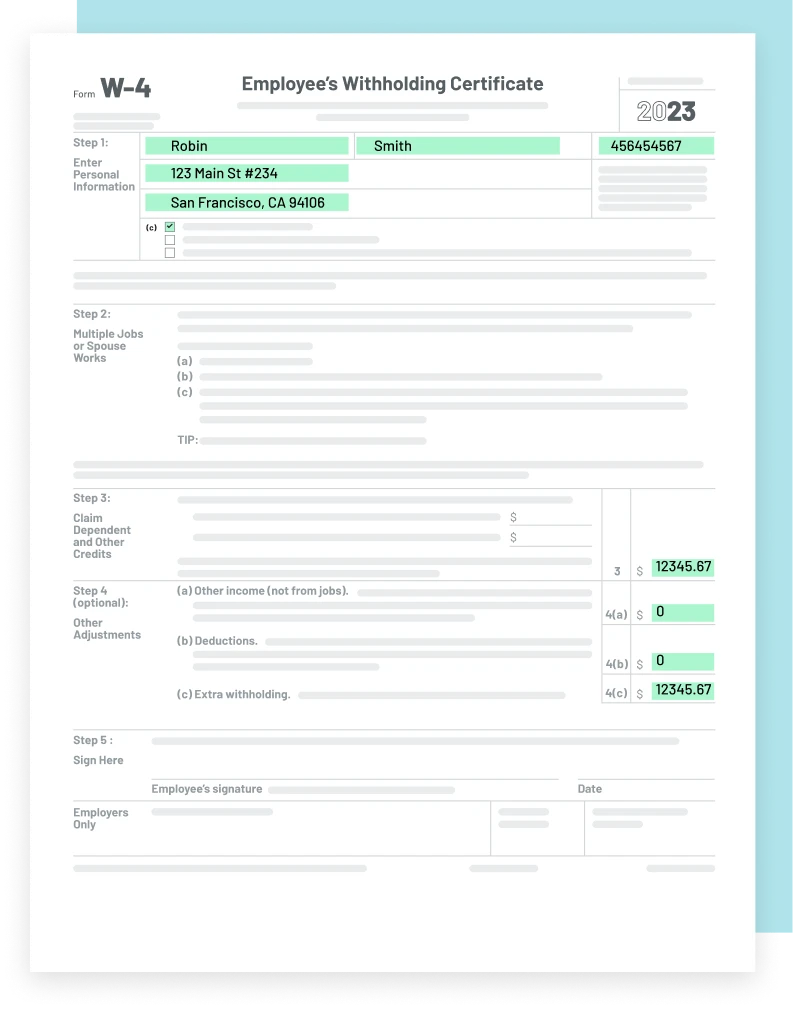
Task: Click the Step 2: label
Action: tap(91, 314)
